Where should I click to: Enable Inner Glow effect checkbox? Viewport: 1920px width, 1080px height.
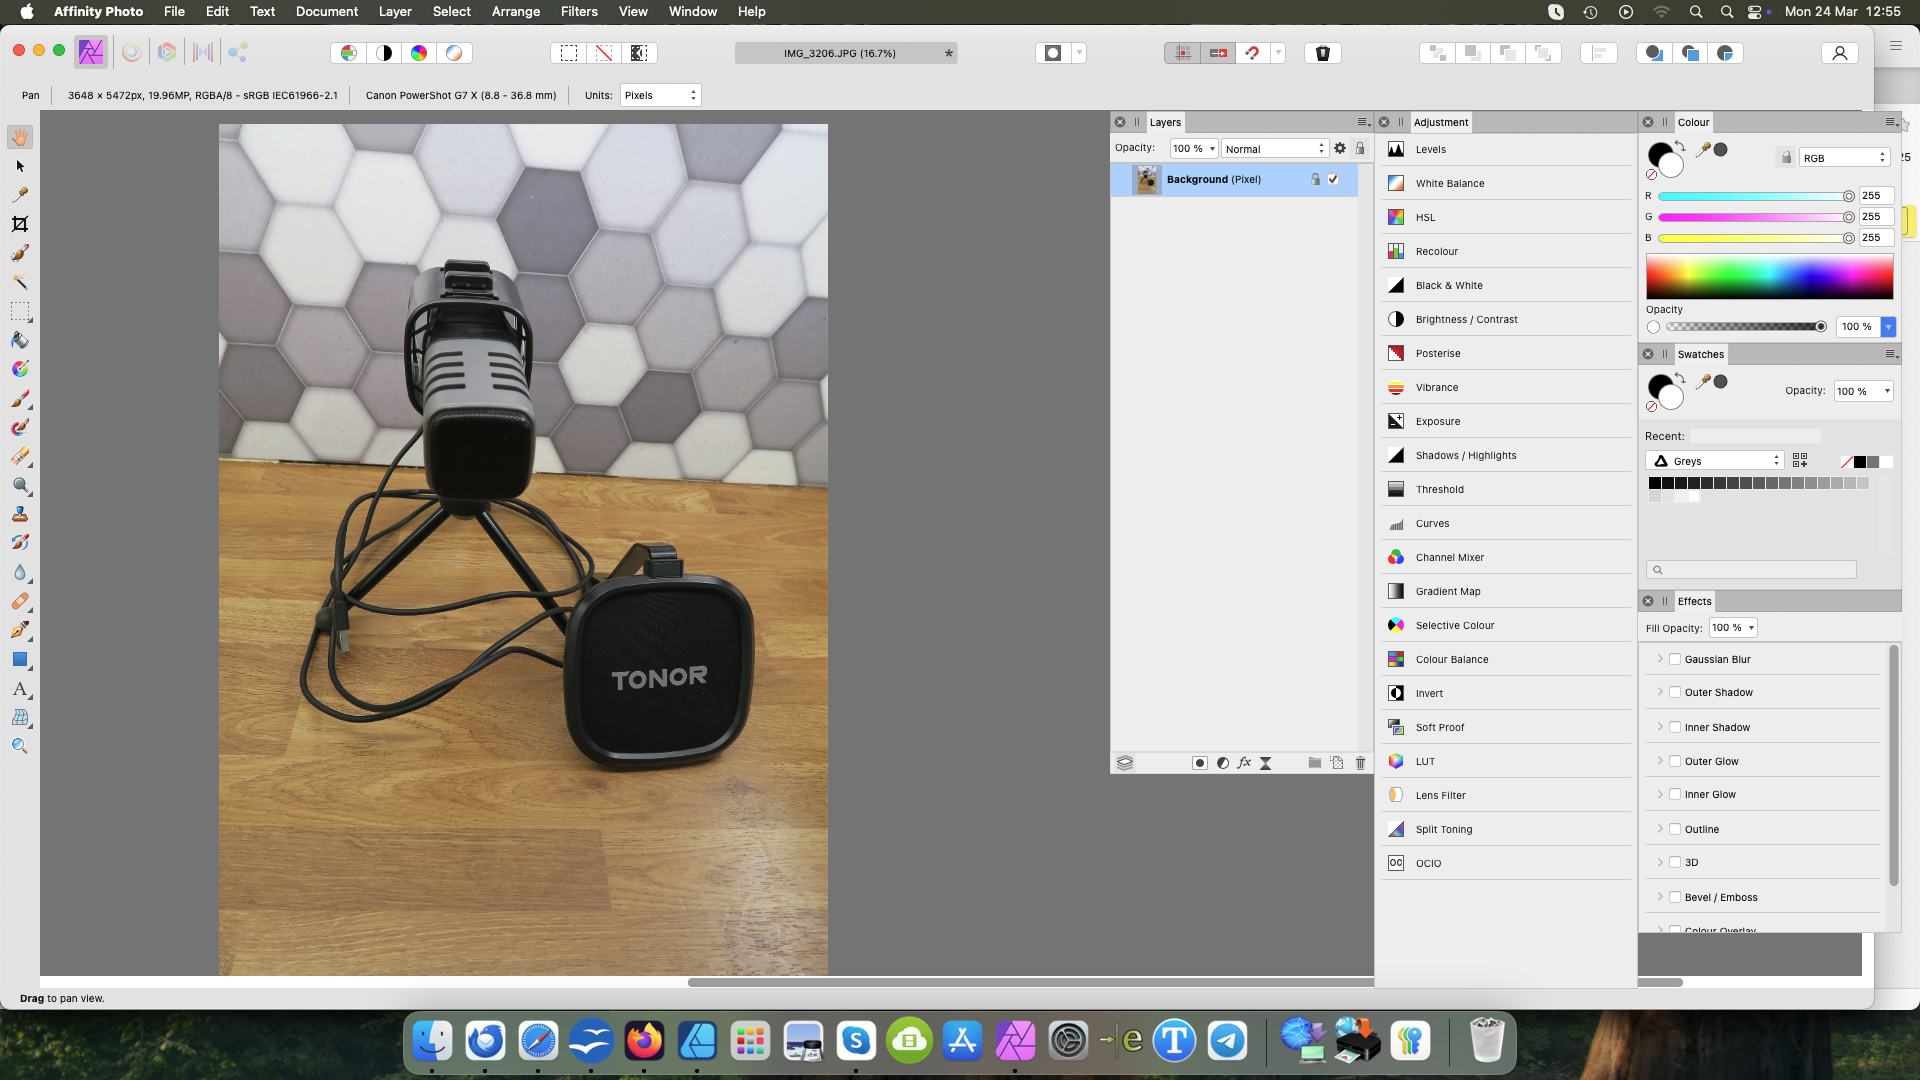(1675, 794)
